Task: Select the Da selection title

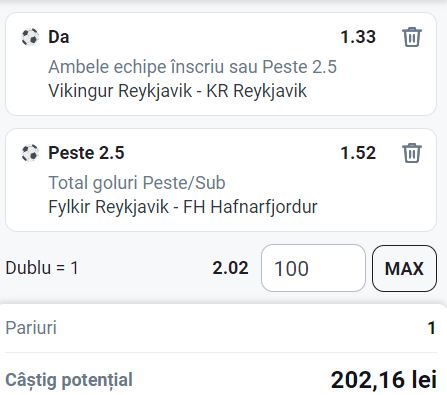Action: (x=59, y=37)
